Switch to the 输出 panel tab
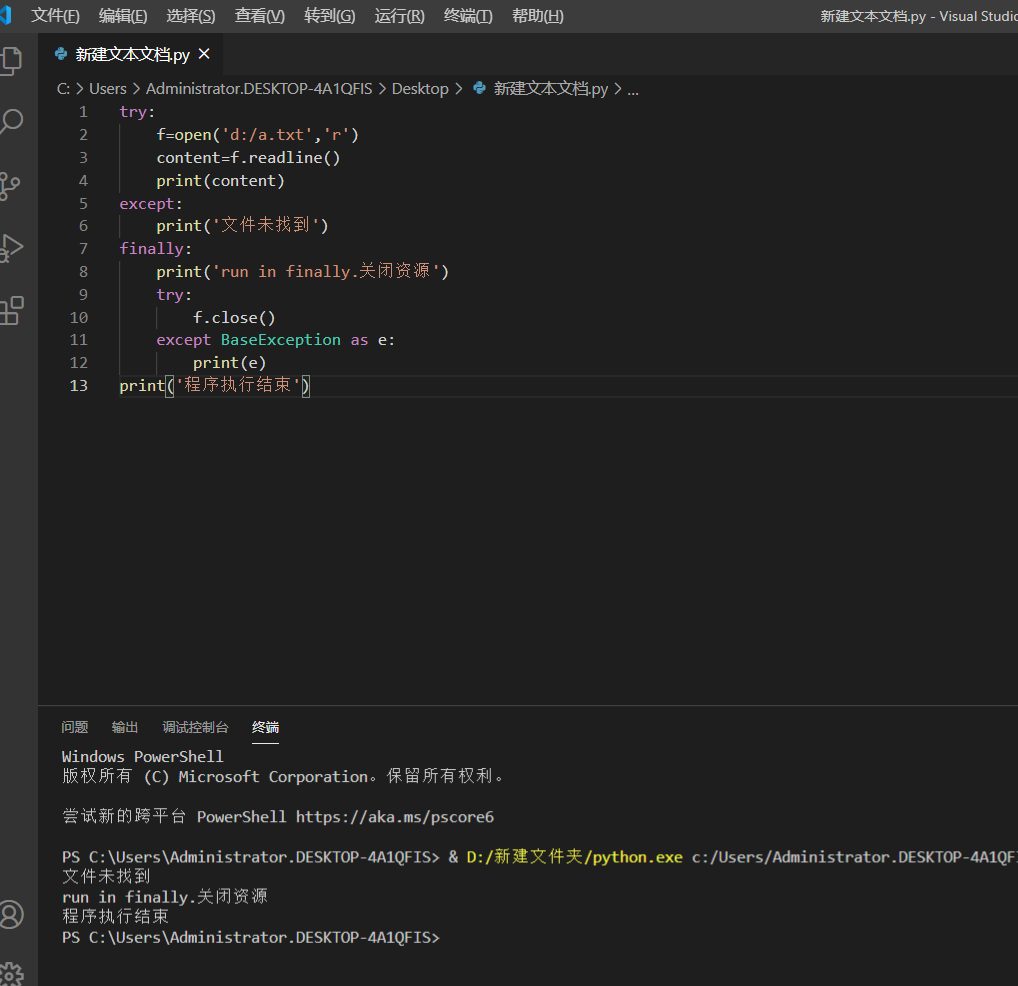Viewport: 1018px width, 986px height. click(125, 727)
